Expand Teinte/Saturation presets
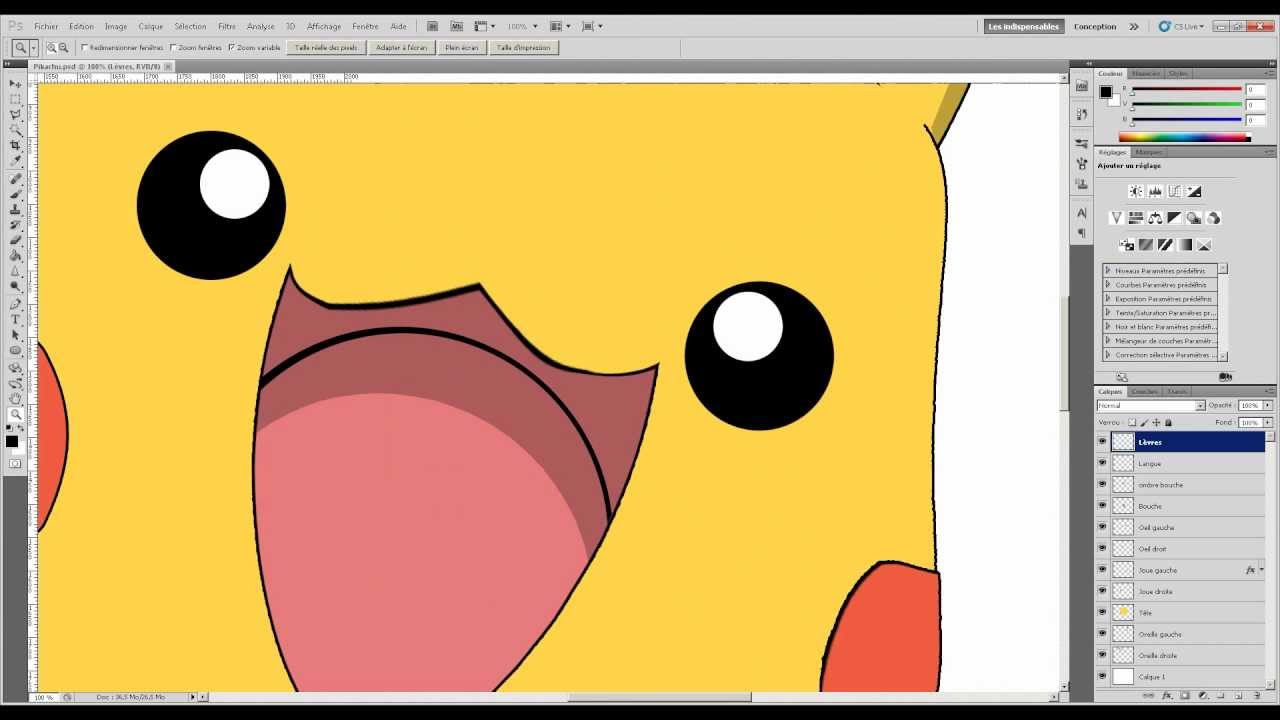 1109,313
